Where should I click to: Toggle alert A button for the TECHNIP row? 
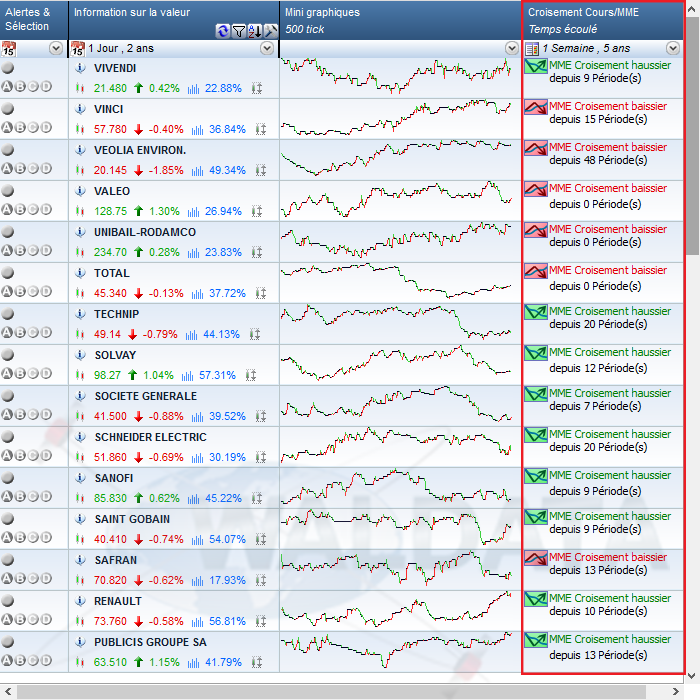point(8,333)
